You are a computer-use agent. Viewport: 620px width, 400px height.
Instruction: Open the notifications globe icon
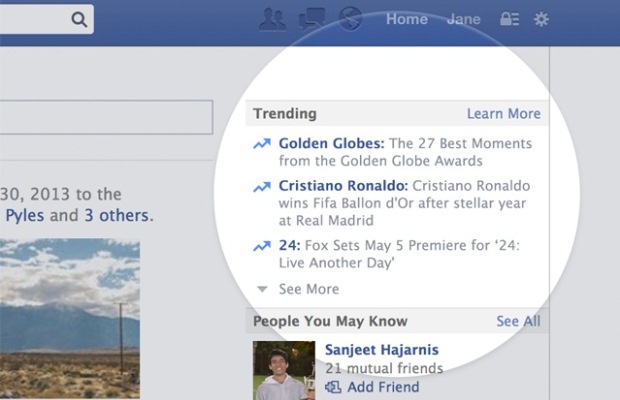(x=350, y=19)
